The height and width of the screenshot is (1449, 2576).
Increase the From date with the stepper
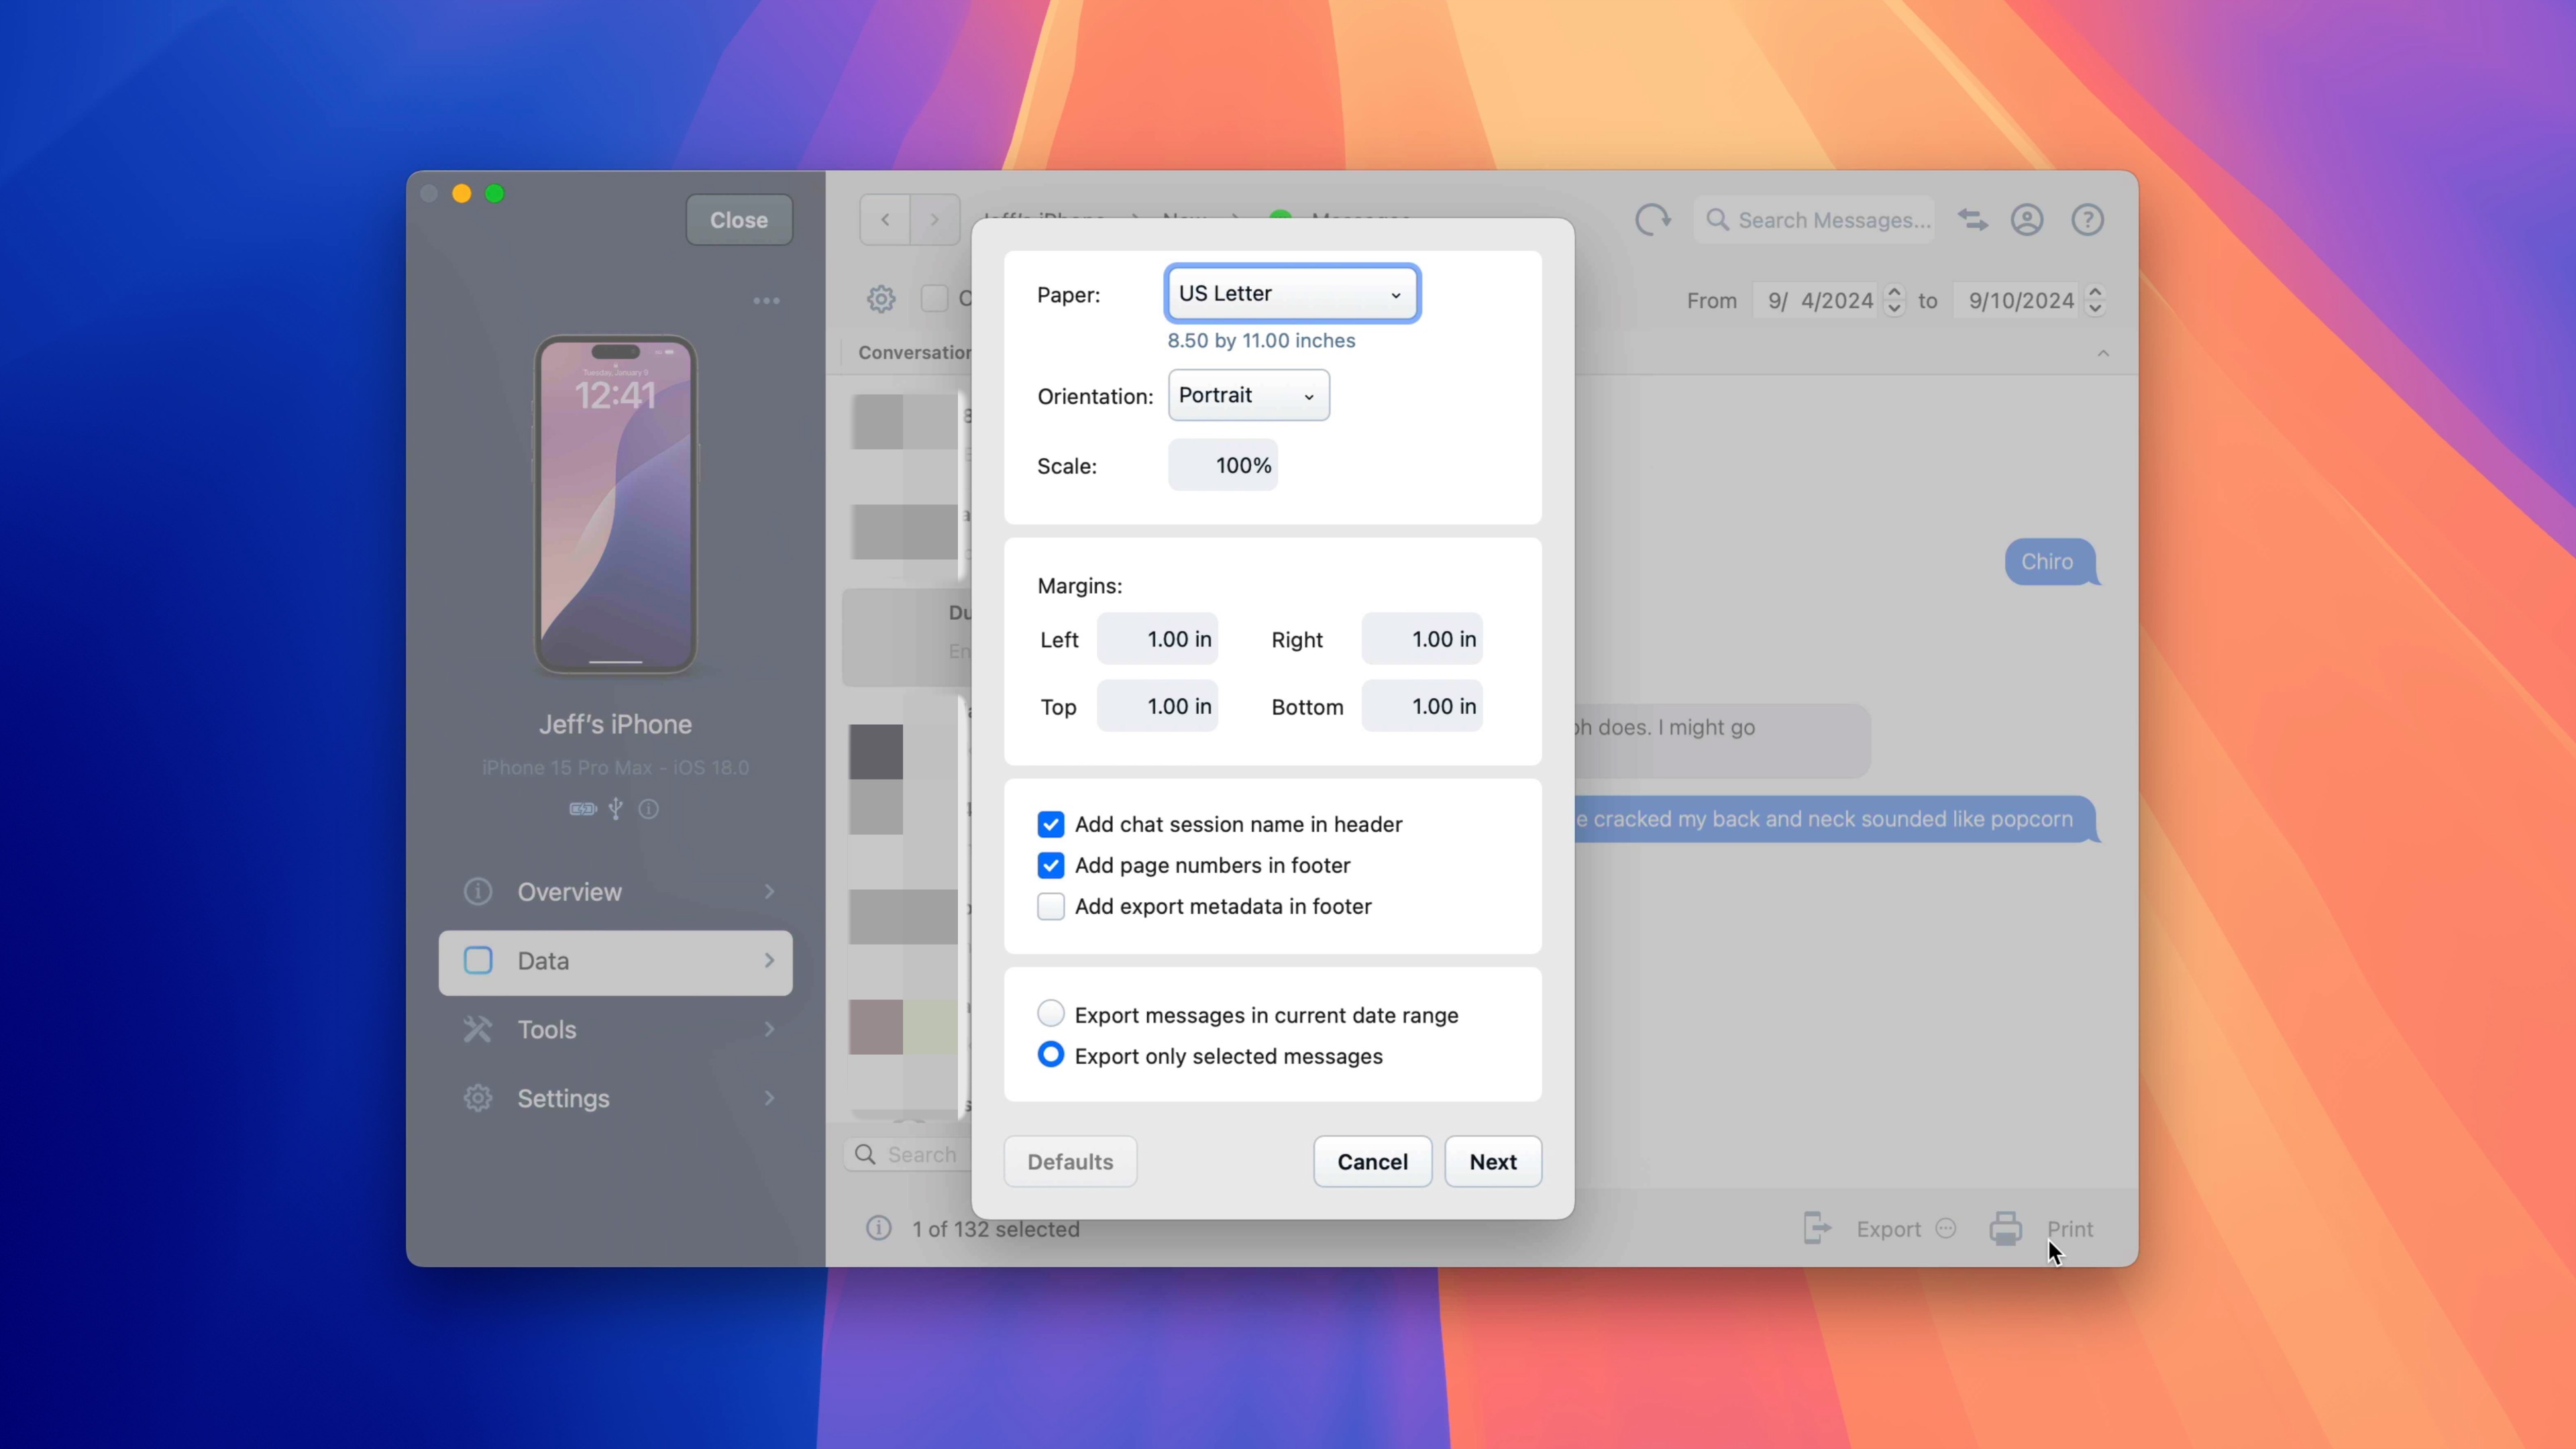coord(1894,294)
